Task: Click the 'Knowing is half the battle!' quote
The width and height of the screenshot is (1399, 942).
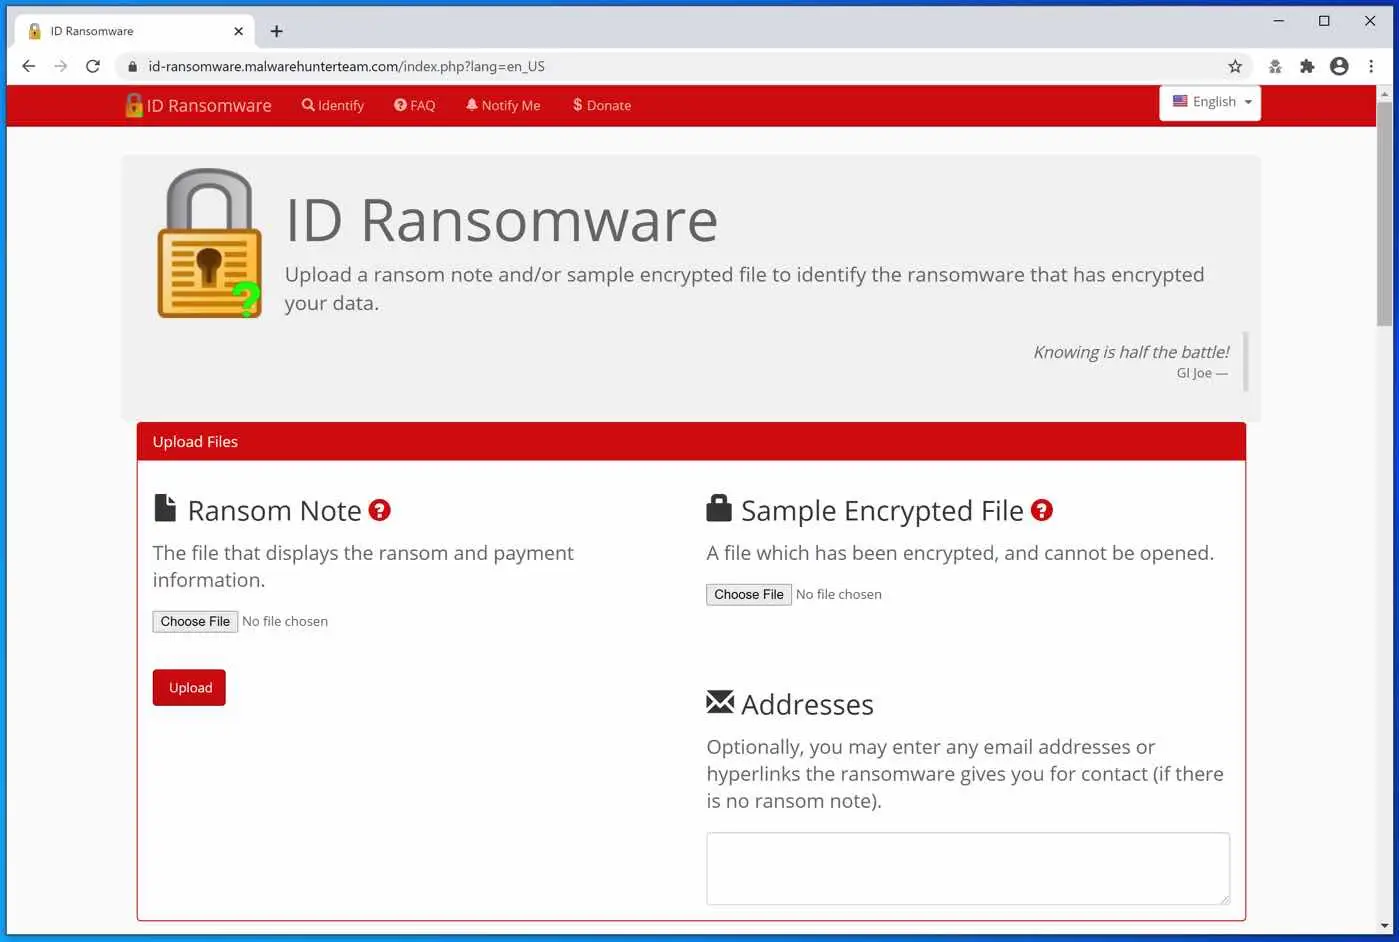Action: click(x=1131, y=352)
